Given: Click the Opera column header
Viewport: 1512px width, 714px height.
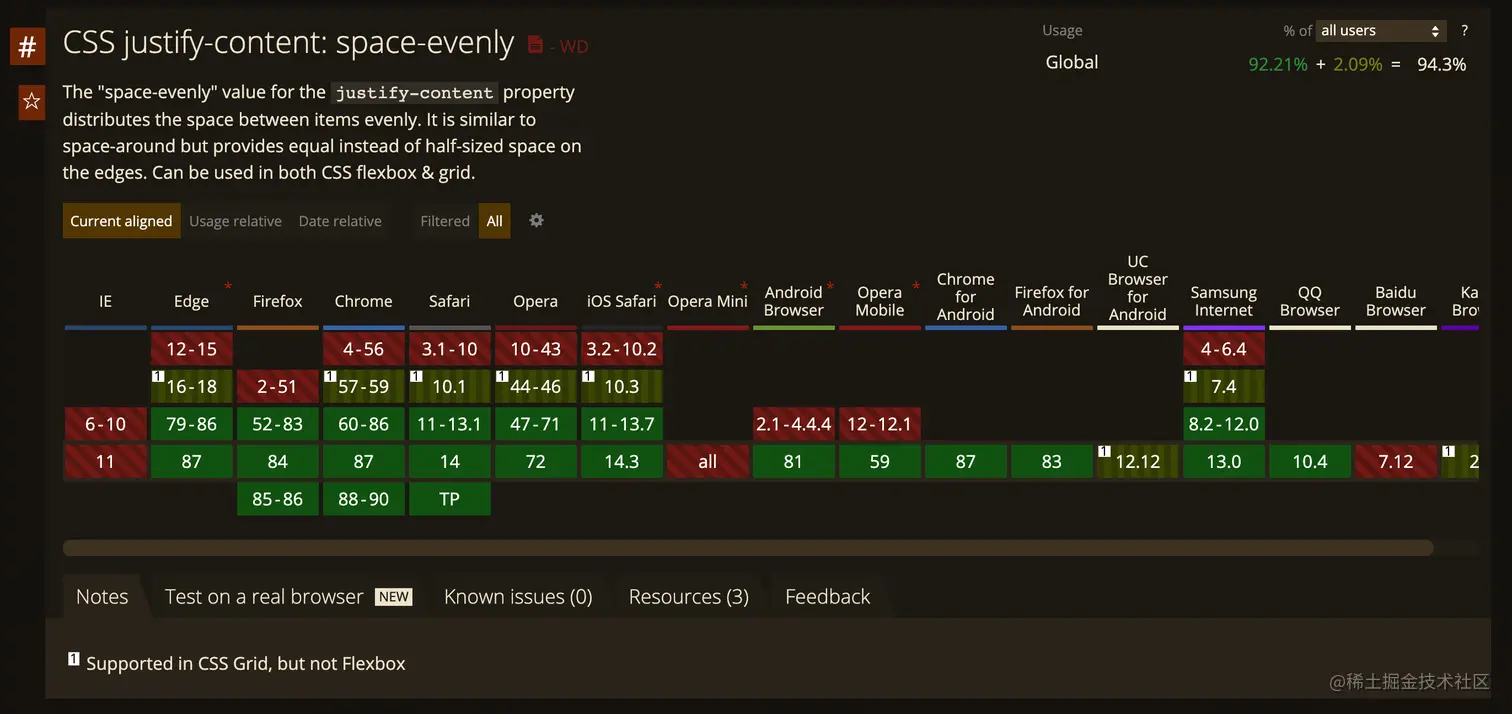Looking at the screenshot, I should (536, 301).
